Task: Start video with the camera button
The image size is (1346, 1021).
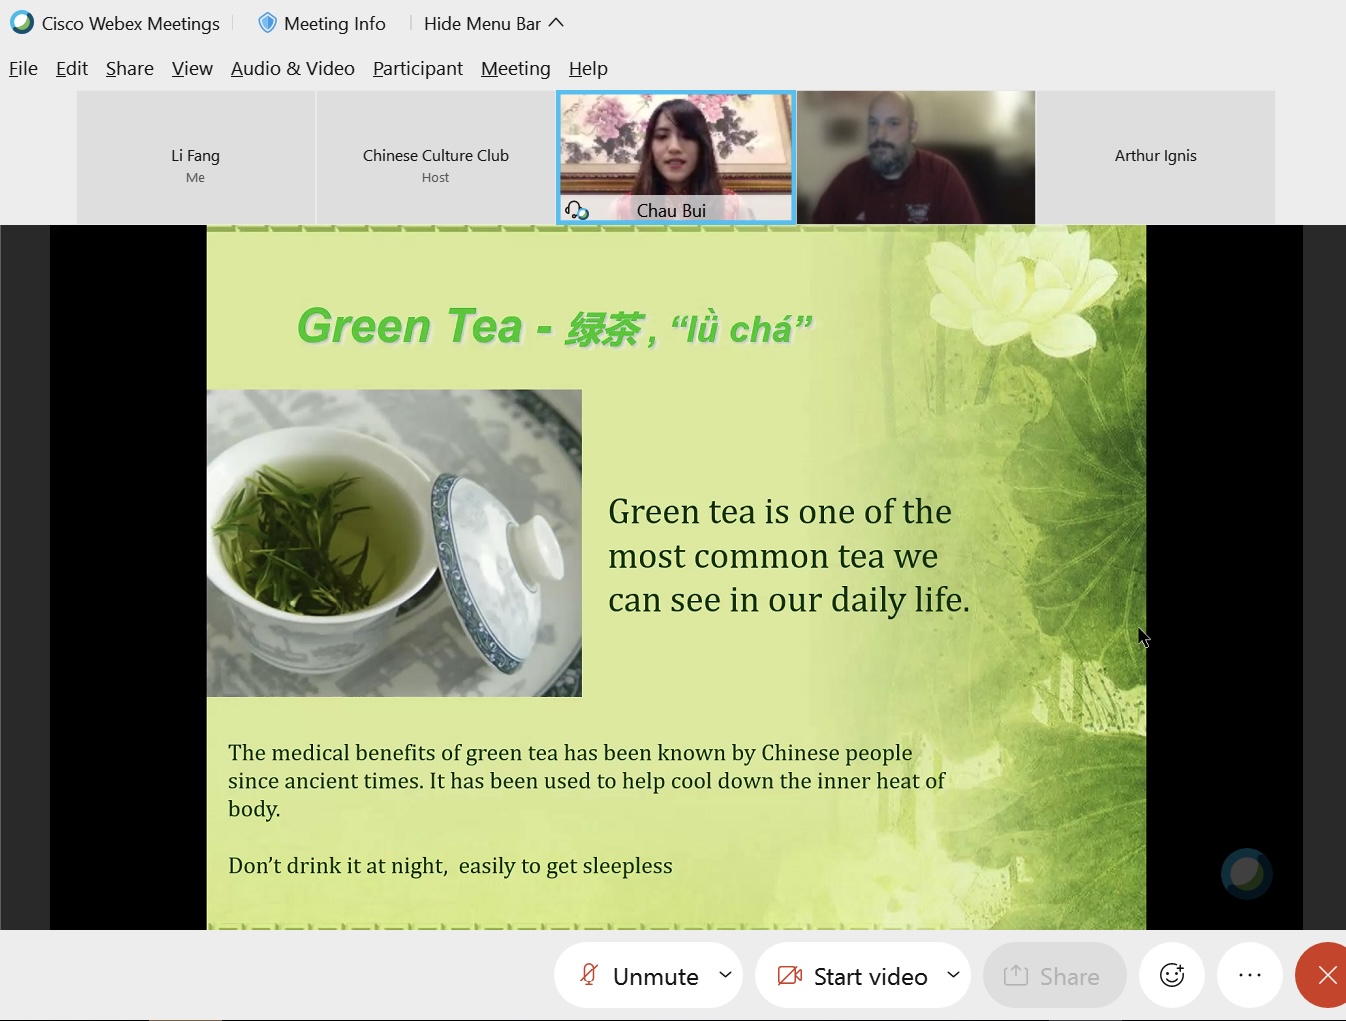Action: point(853,976)
